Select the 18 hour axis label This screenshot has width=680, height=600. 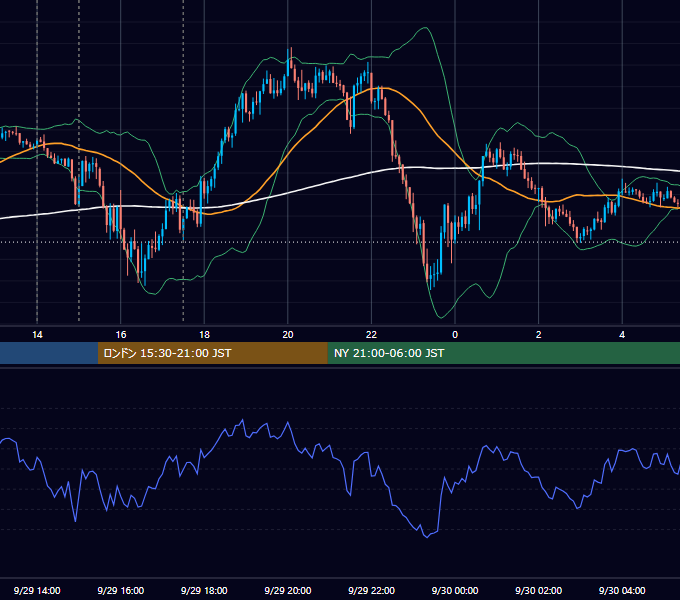click(x=204, y=335)
